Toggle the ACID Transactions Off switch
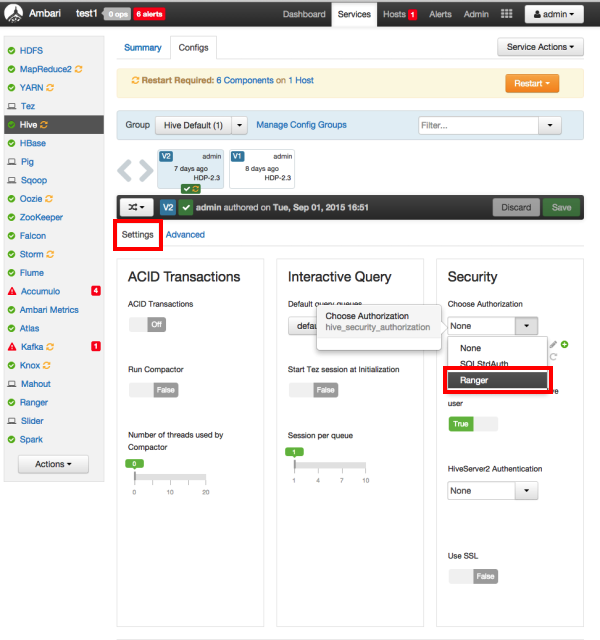Viewport: 600px width, 640px height. coord(147,324)
